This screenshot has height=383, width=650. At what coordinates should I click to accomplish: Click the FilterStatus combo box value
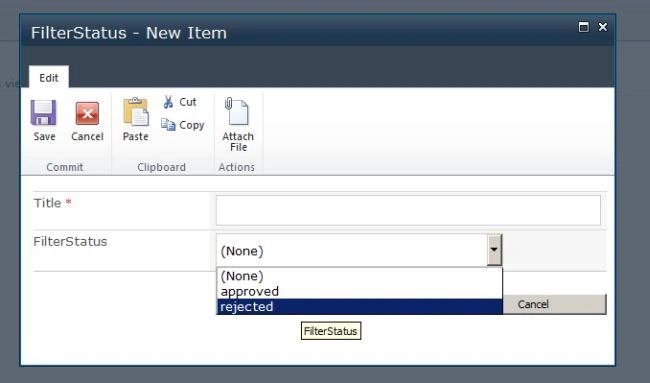click(352, 250)
